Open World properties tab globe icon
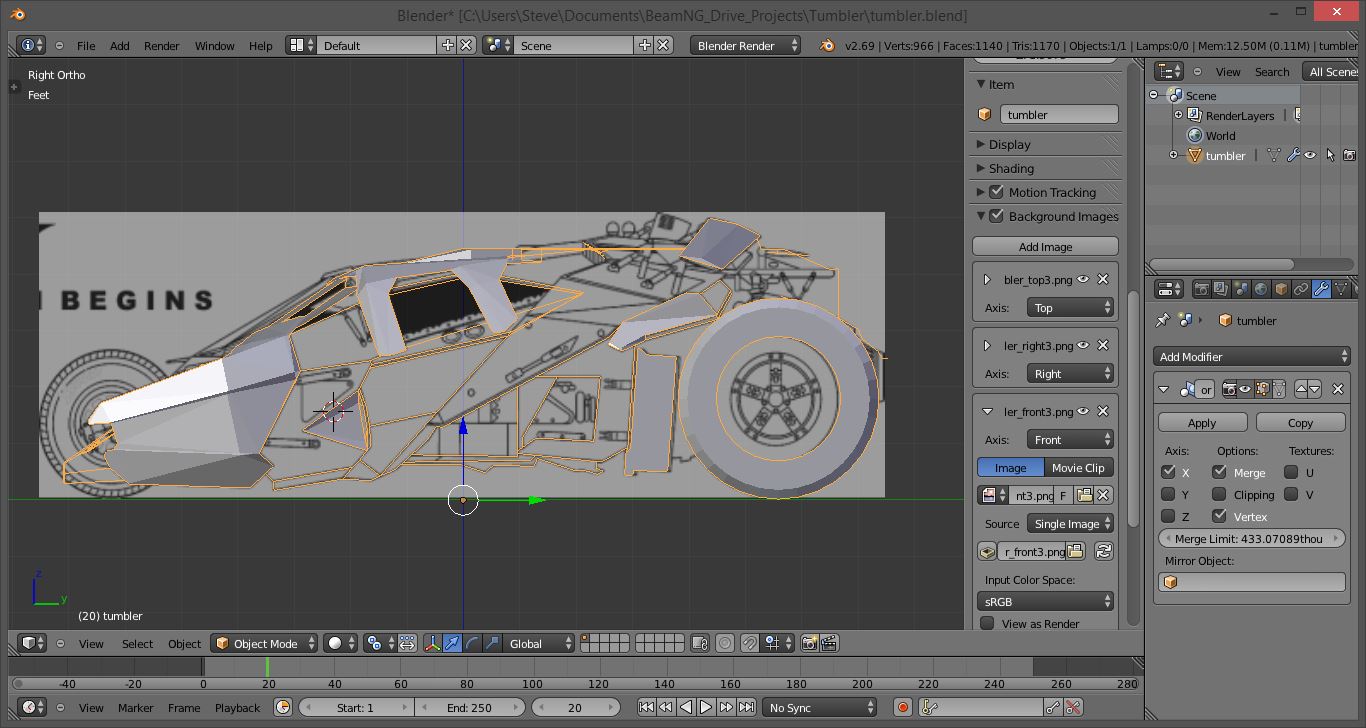Image resolution: width=1366 pixels, height=728 pixels. (1261, 289)
